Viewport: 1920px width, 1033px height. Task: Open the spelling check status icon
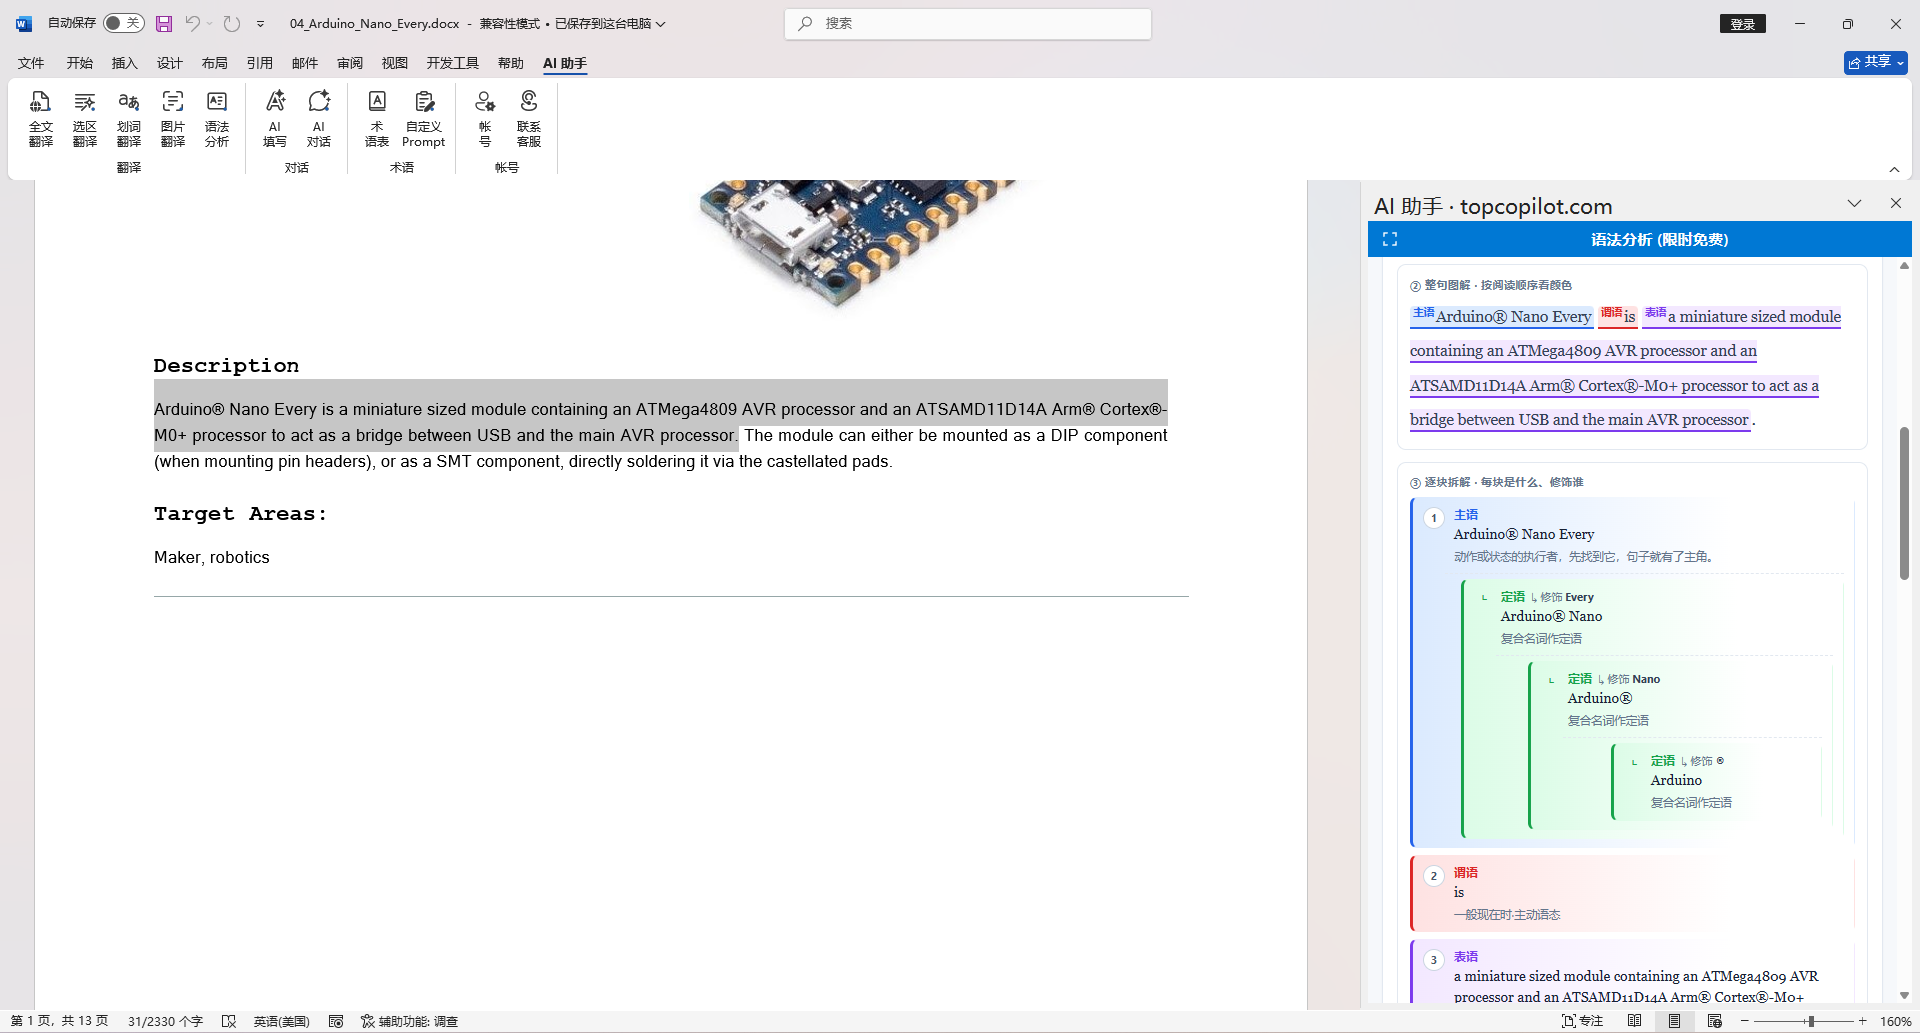(x=229, y=1021)
